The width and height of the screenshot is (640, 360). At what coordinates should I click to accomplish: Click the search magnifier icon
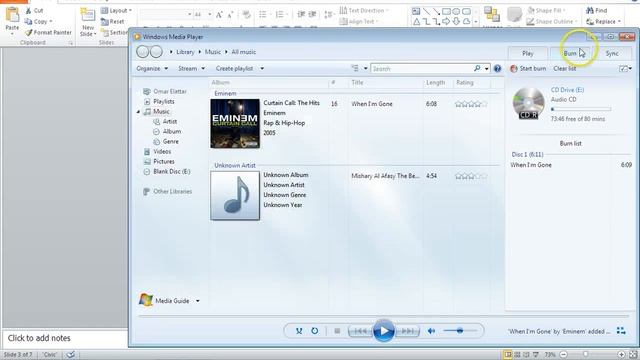coord(477,69)
